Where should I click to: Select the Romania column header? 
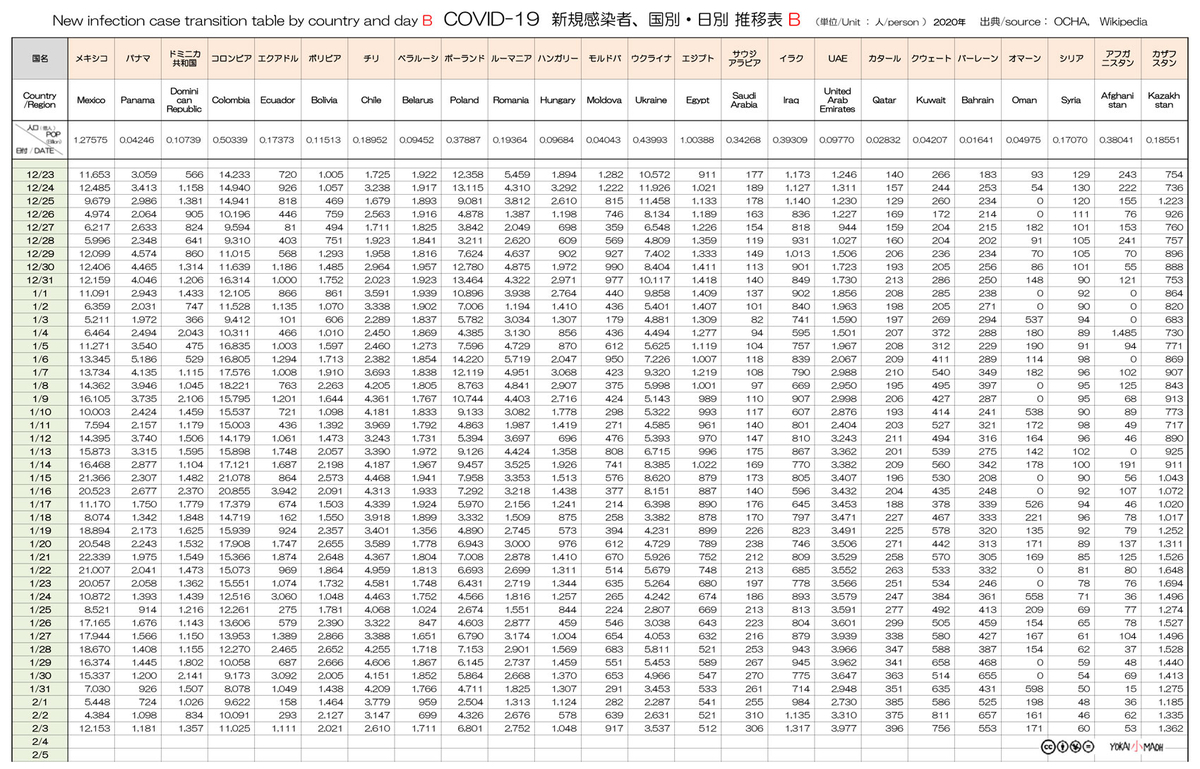click(x=510, y=100)
